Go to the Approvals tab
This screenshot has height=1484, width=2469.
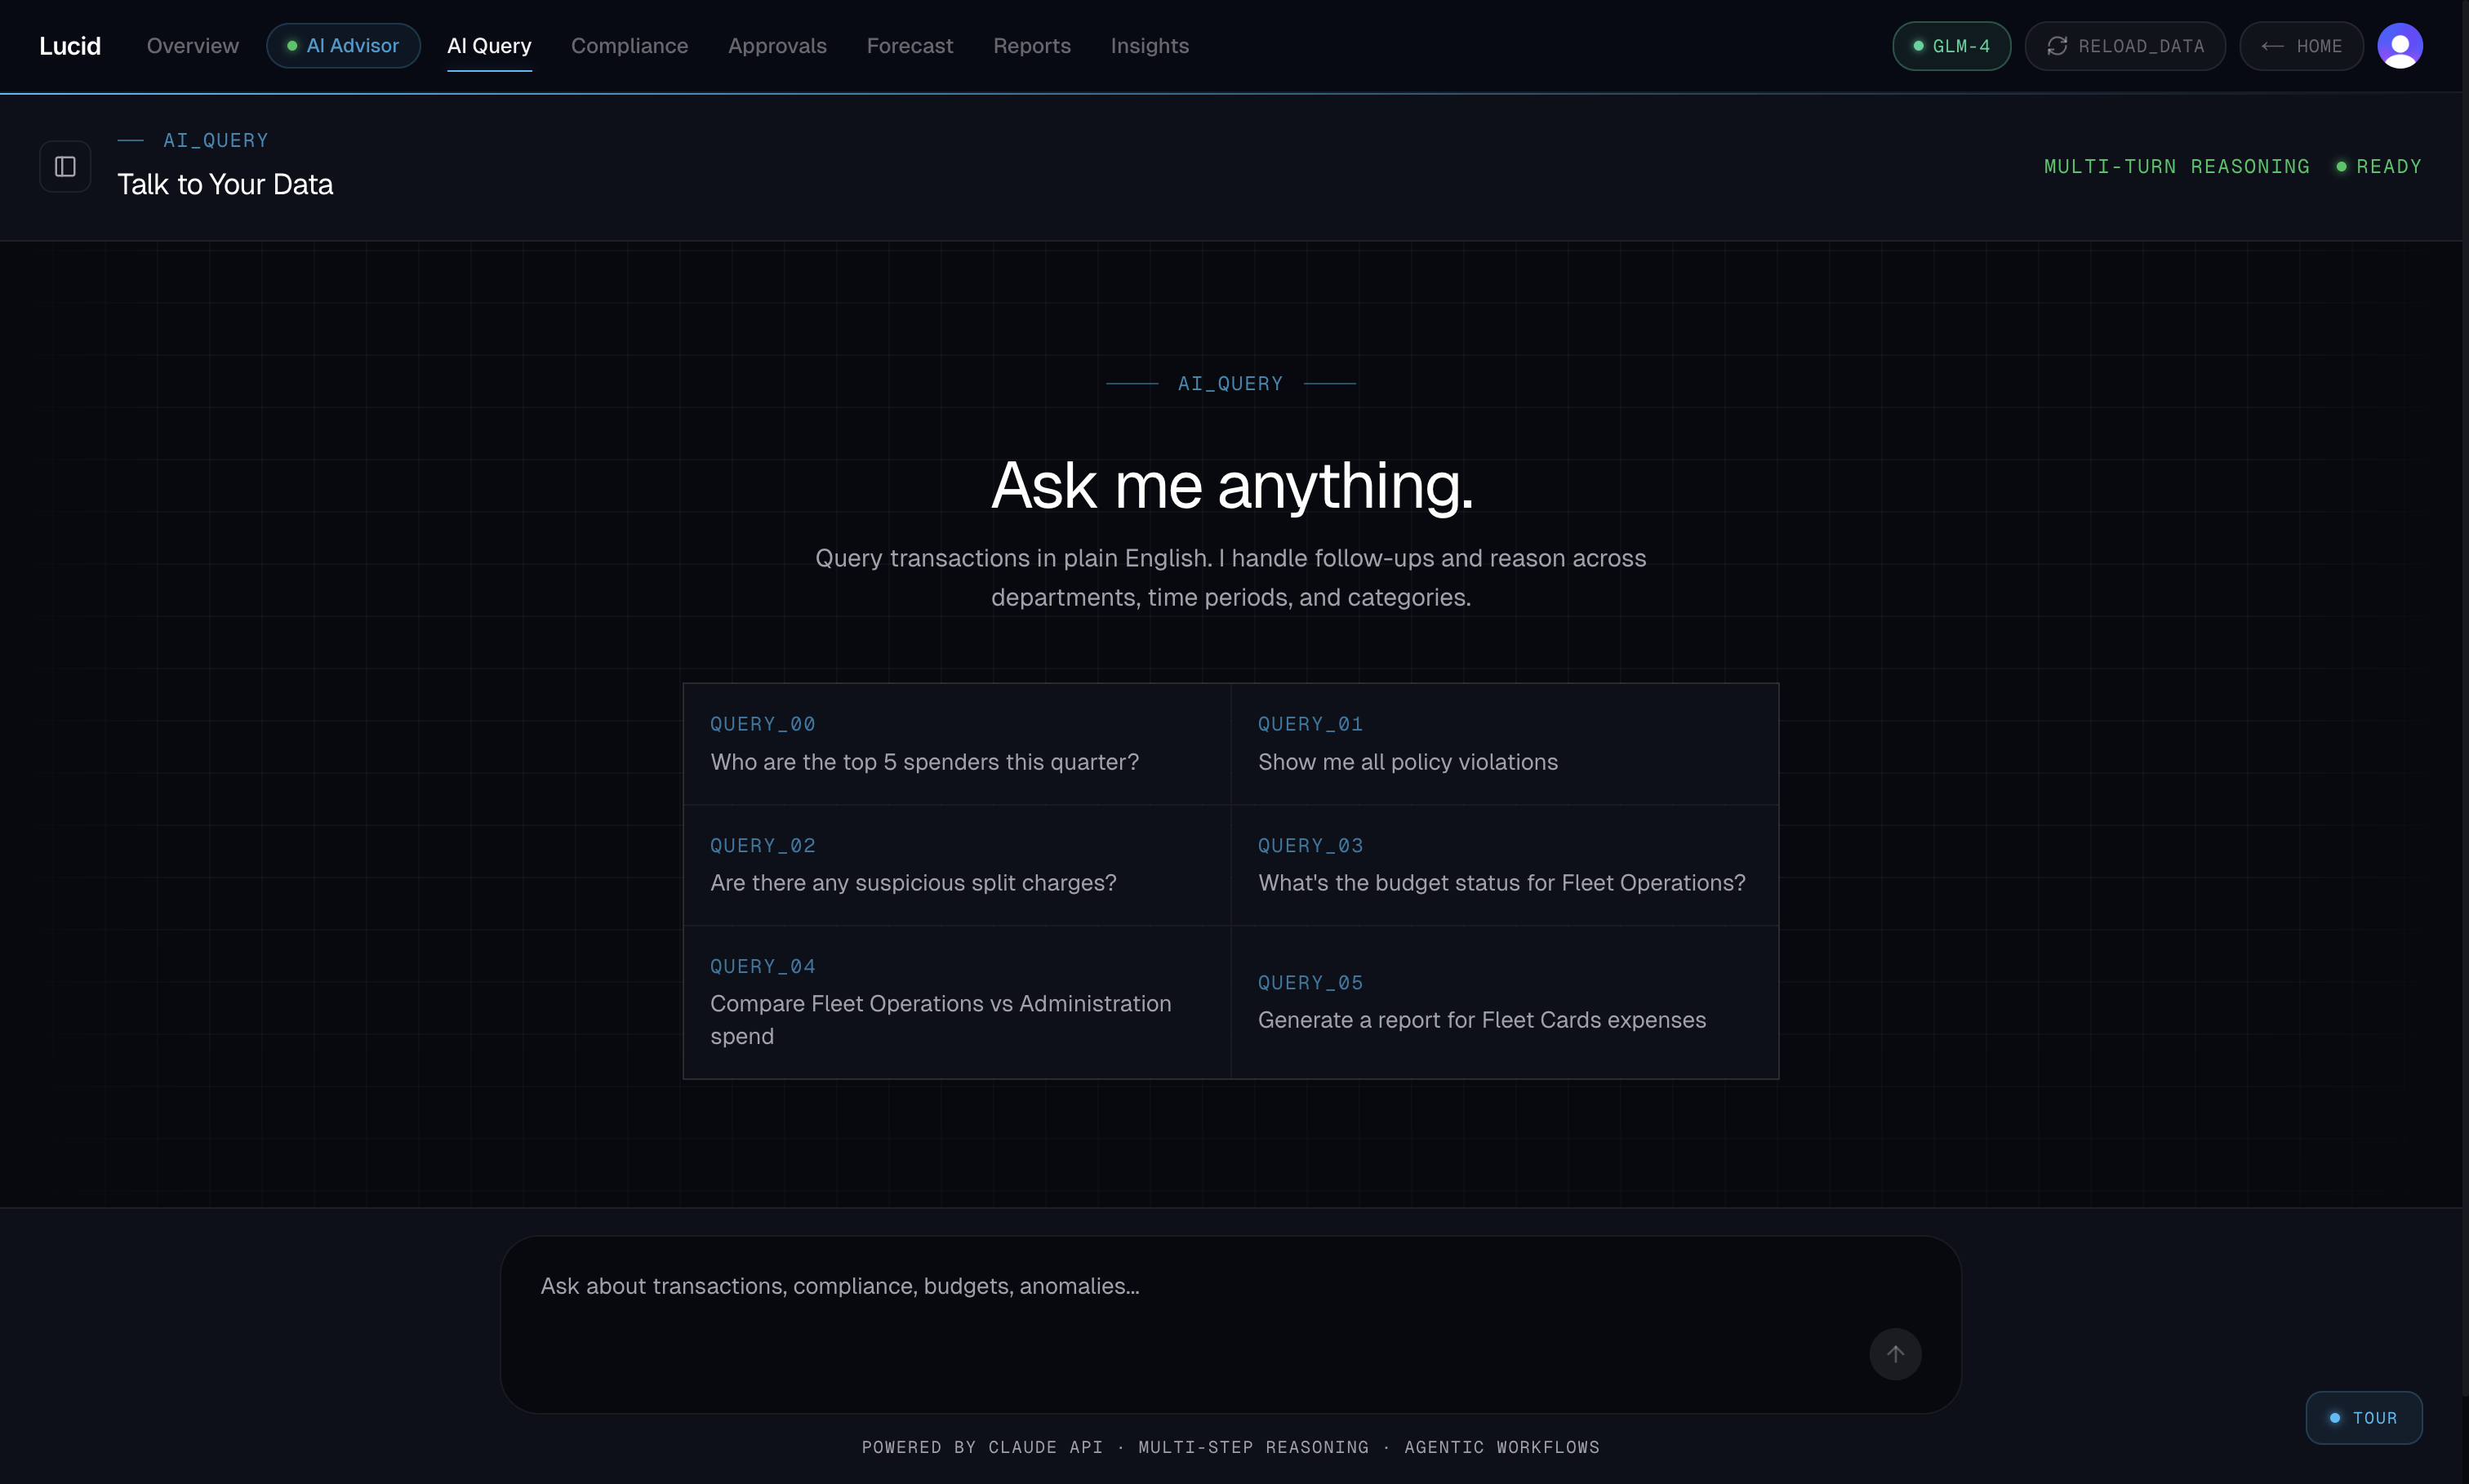(x=777, y=46)
